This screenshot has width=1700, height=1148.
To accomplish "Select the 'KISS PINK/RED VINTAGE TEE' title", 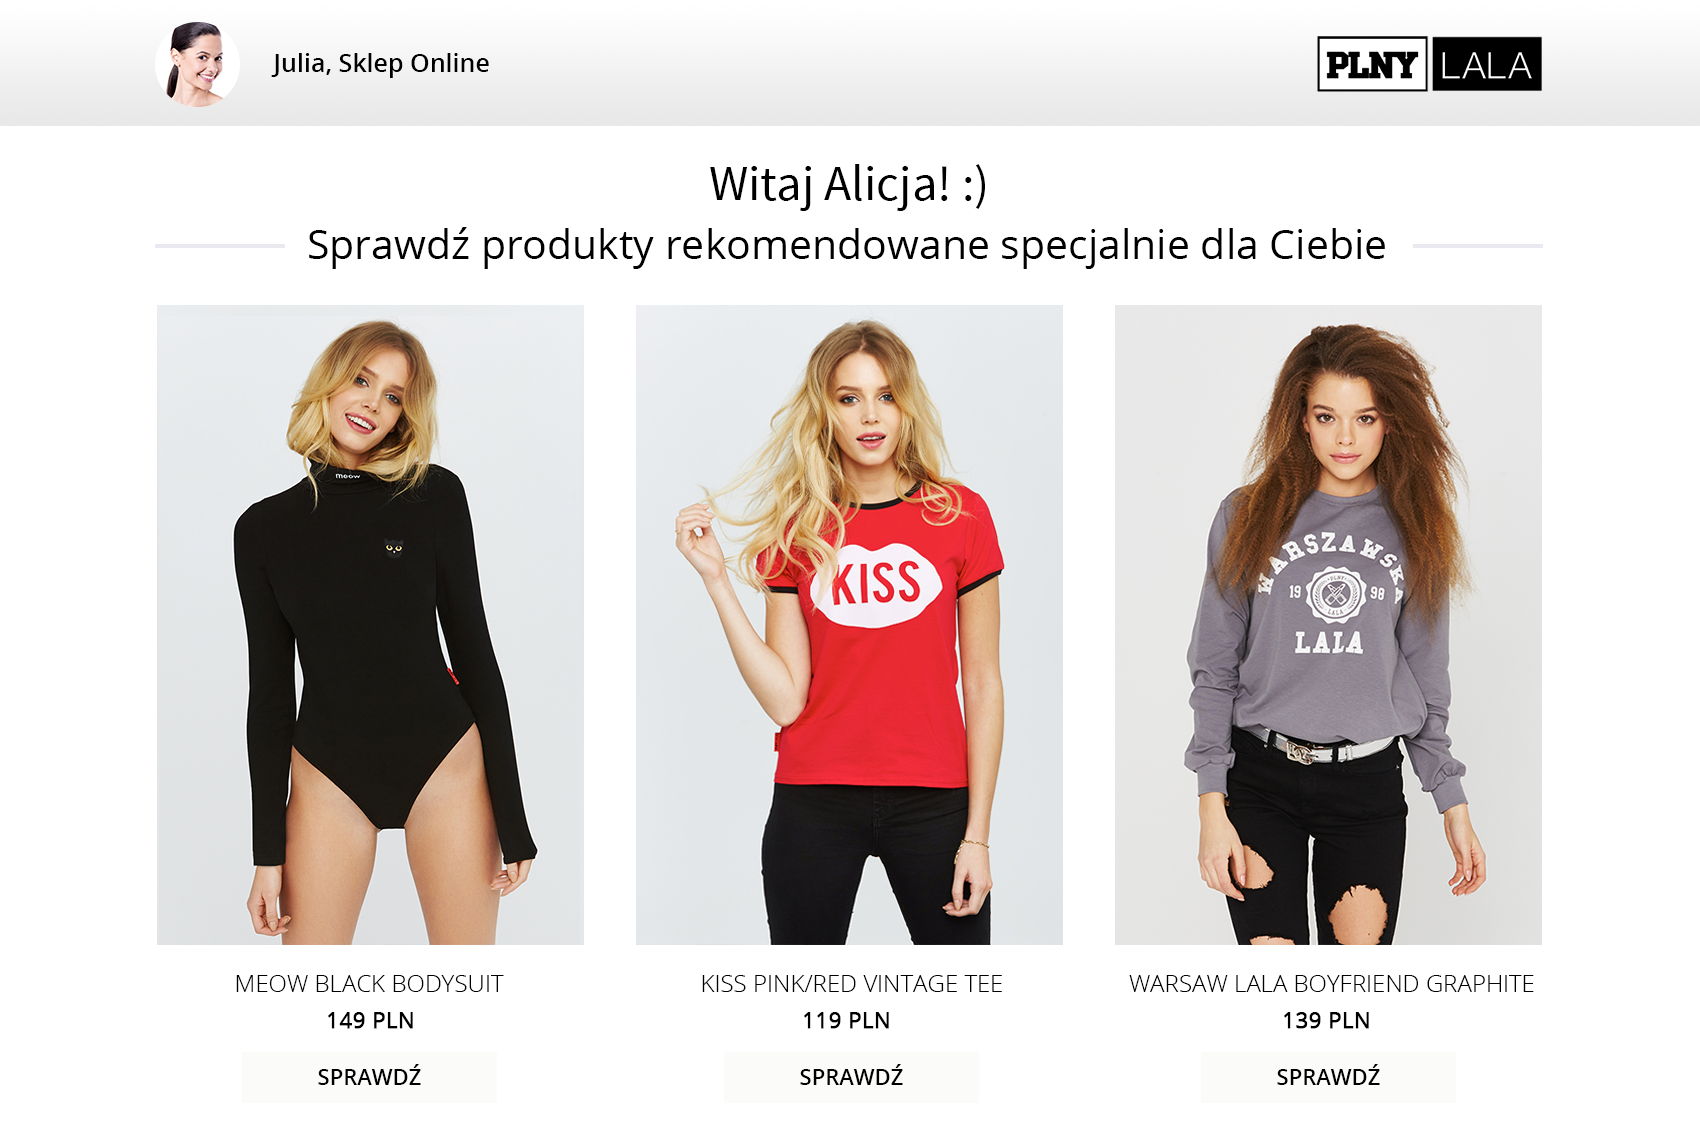I will pos(851,984).
